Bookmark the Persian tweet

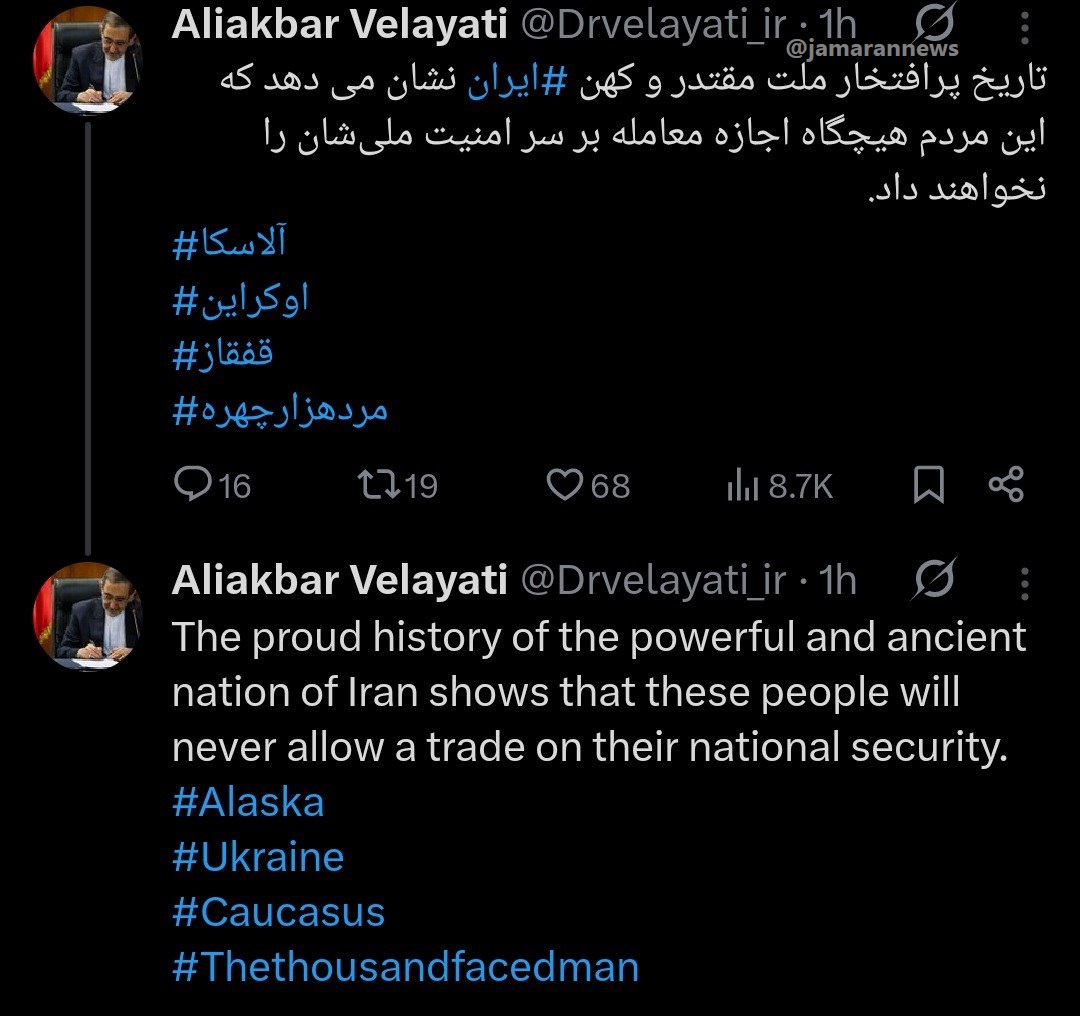(x=929, y=486)
